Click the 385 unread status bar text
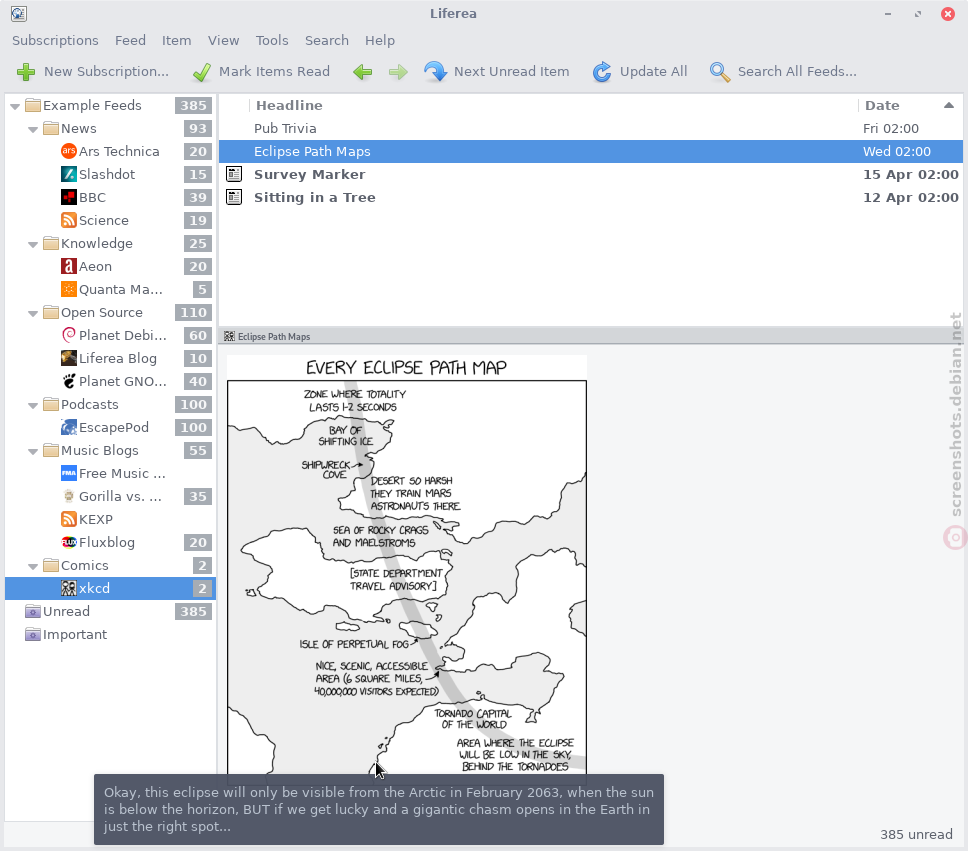The image size is (968, 851). (x=916, y=834)
